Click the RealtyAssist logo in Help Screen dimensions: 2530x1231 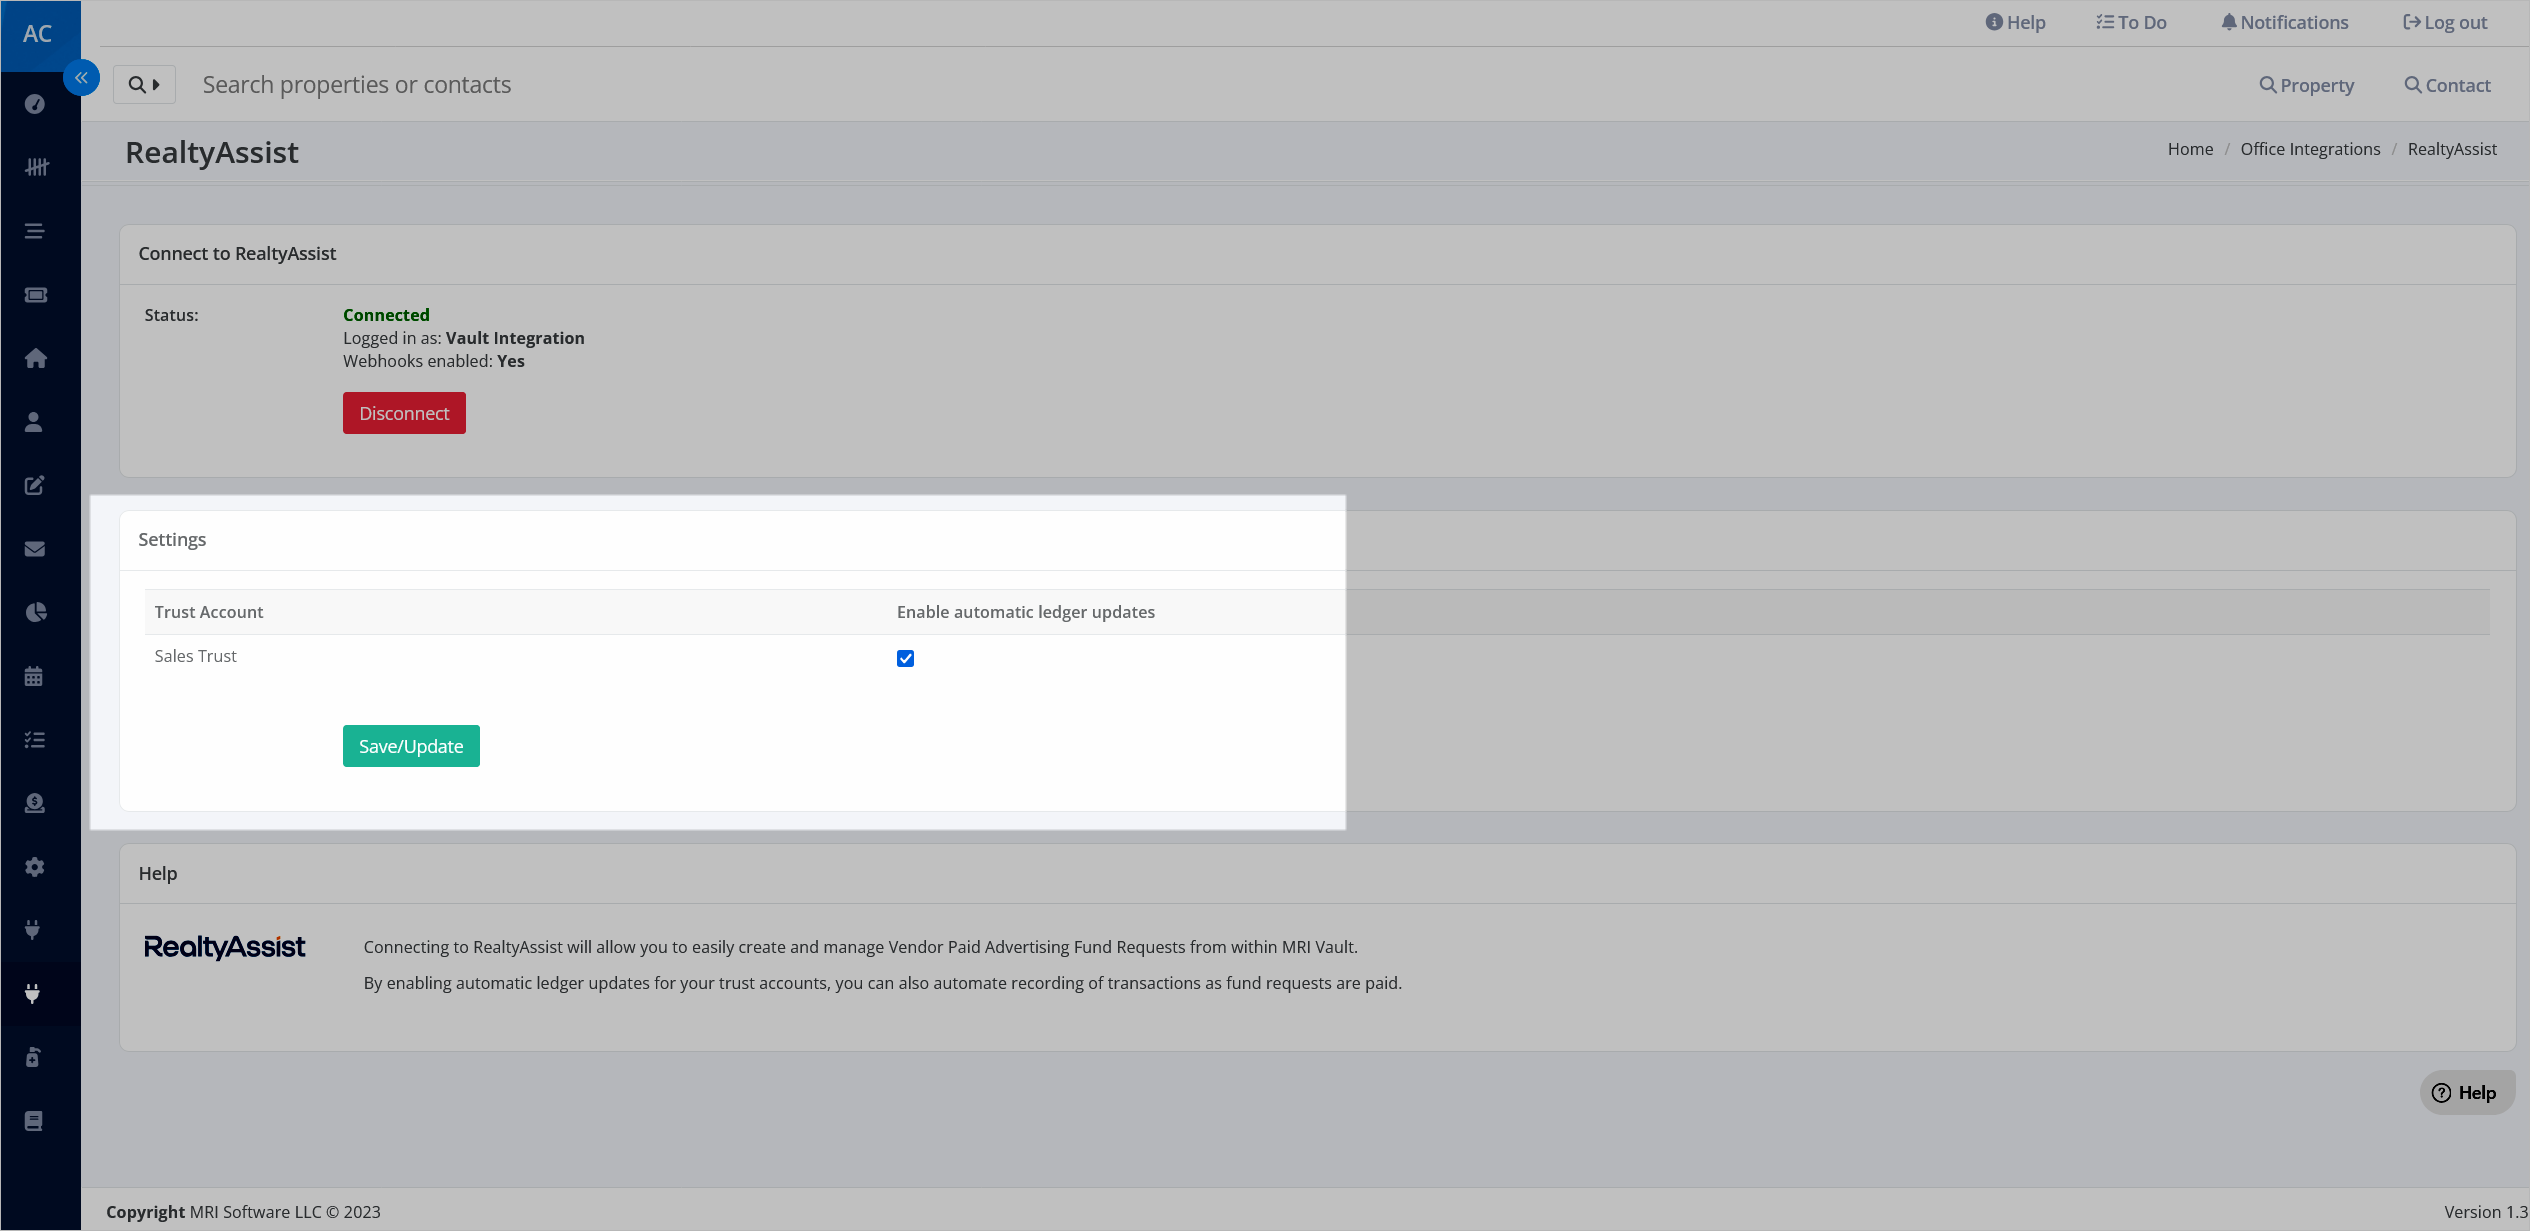[225, 947]
